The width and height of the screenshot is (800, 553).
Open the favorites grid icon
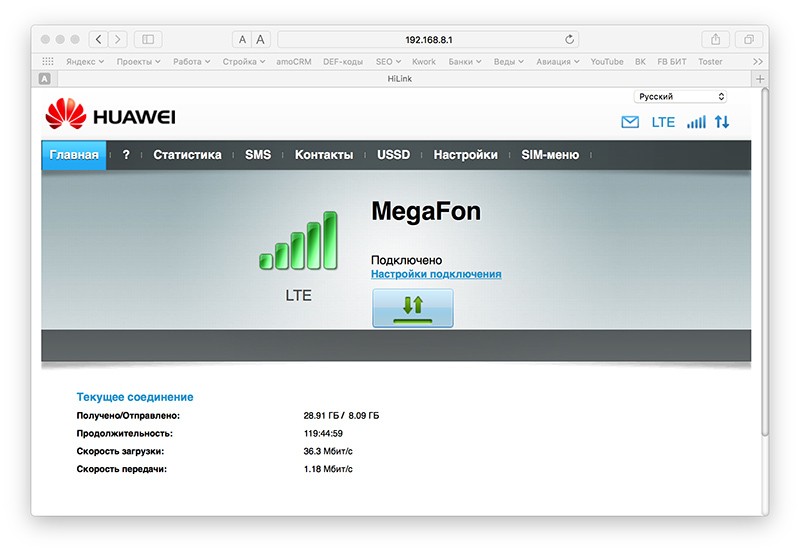tap(48, 61)
